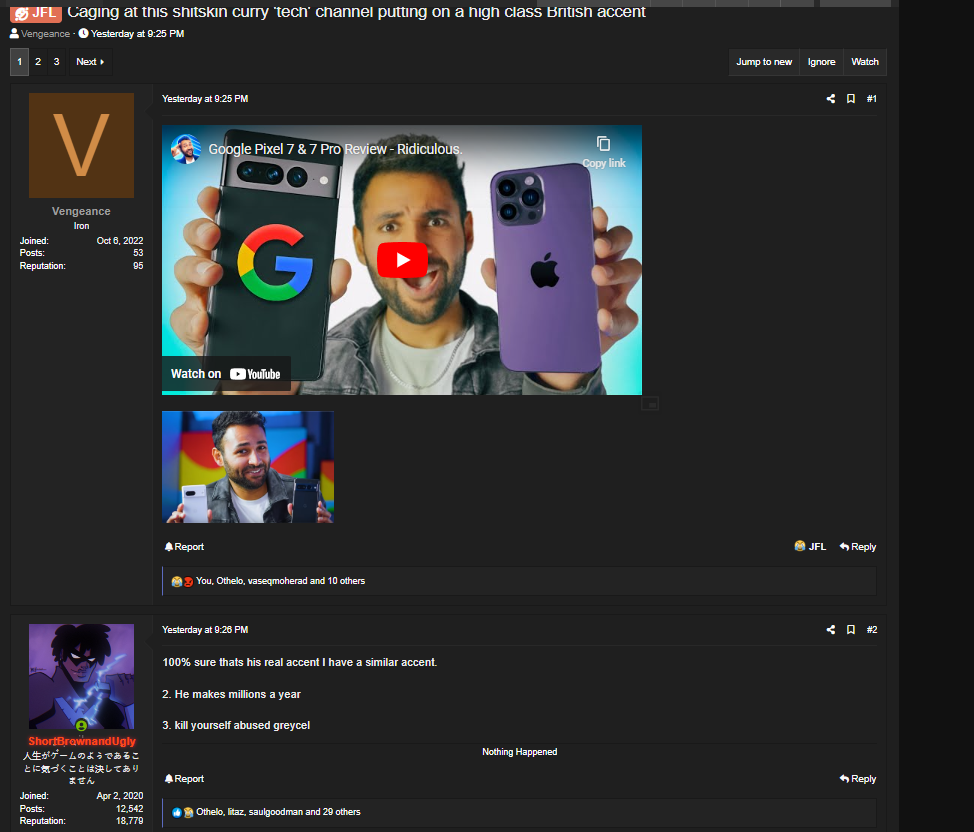Reply to post #2
974x832 pixels.
tap(858, 779)
